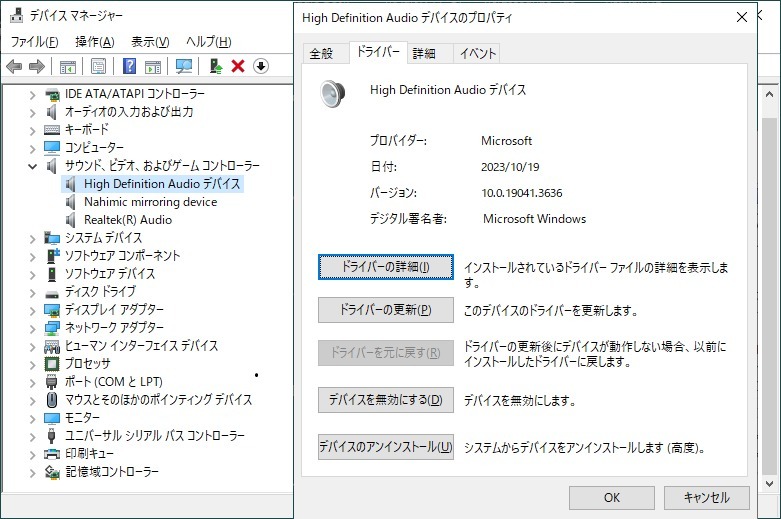Open the Properties toolbar icon
Viewport: 781px width, 519px height.
coord(98,66)
